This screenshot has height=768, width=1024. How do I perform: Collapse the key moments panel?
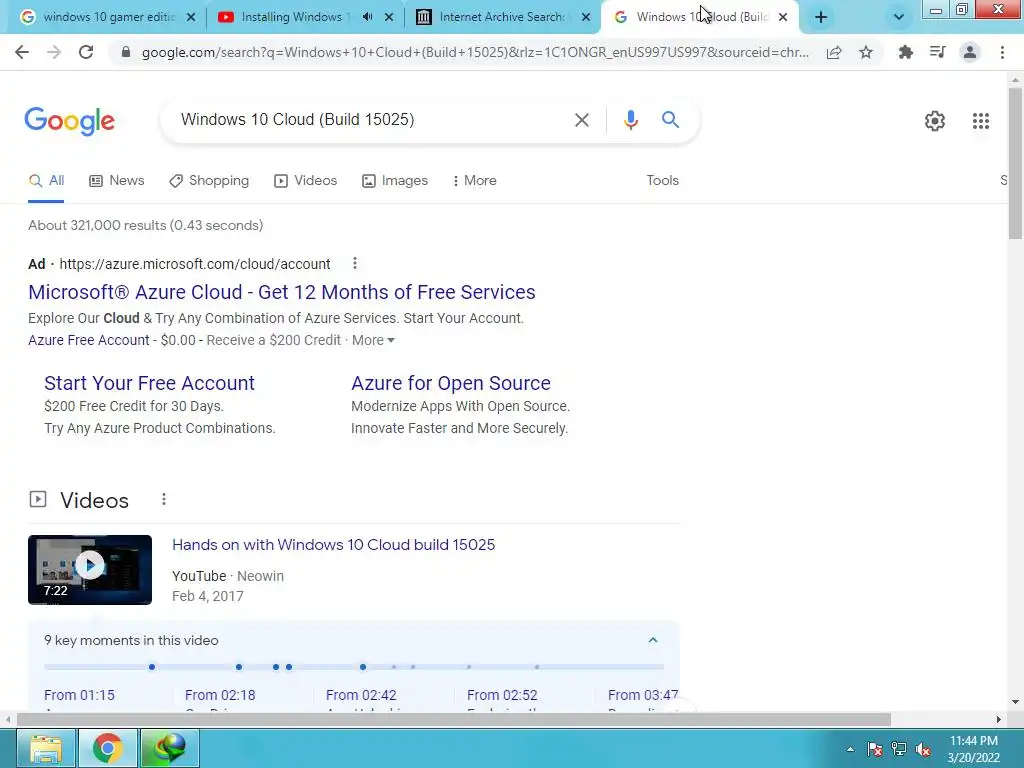tap(652, 640)
